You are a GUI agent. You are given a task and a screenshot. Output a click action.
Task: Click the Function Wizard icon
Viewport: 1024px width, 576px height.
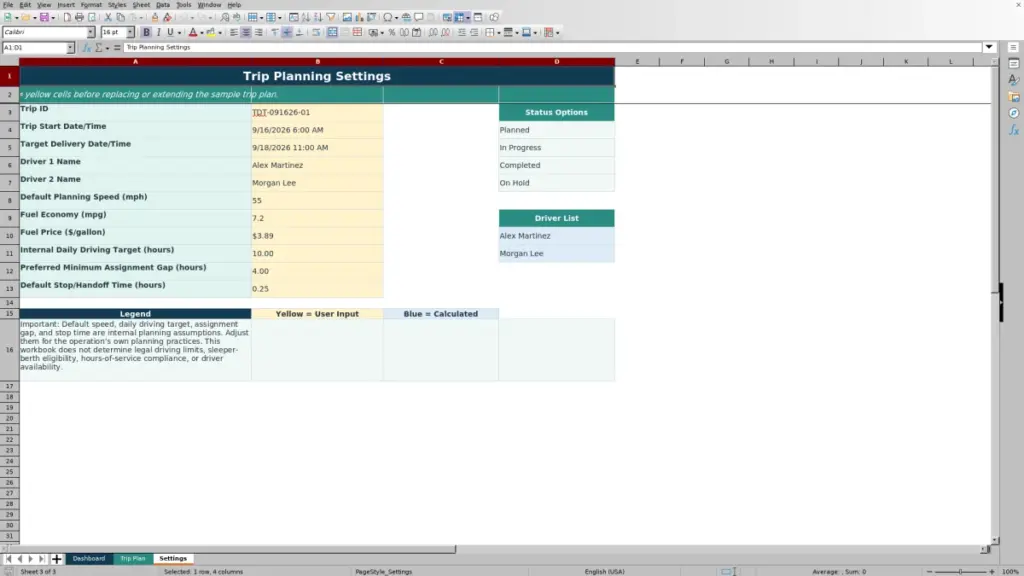tap(87, 48)
